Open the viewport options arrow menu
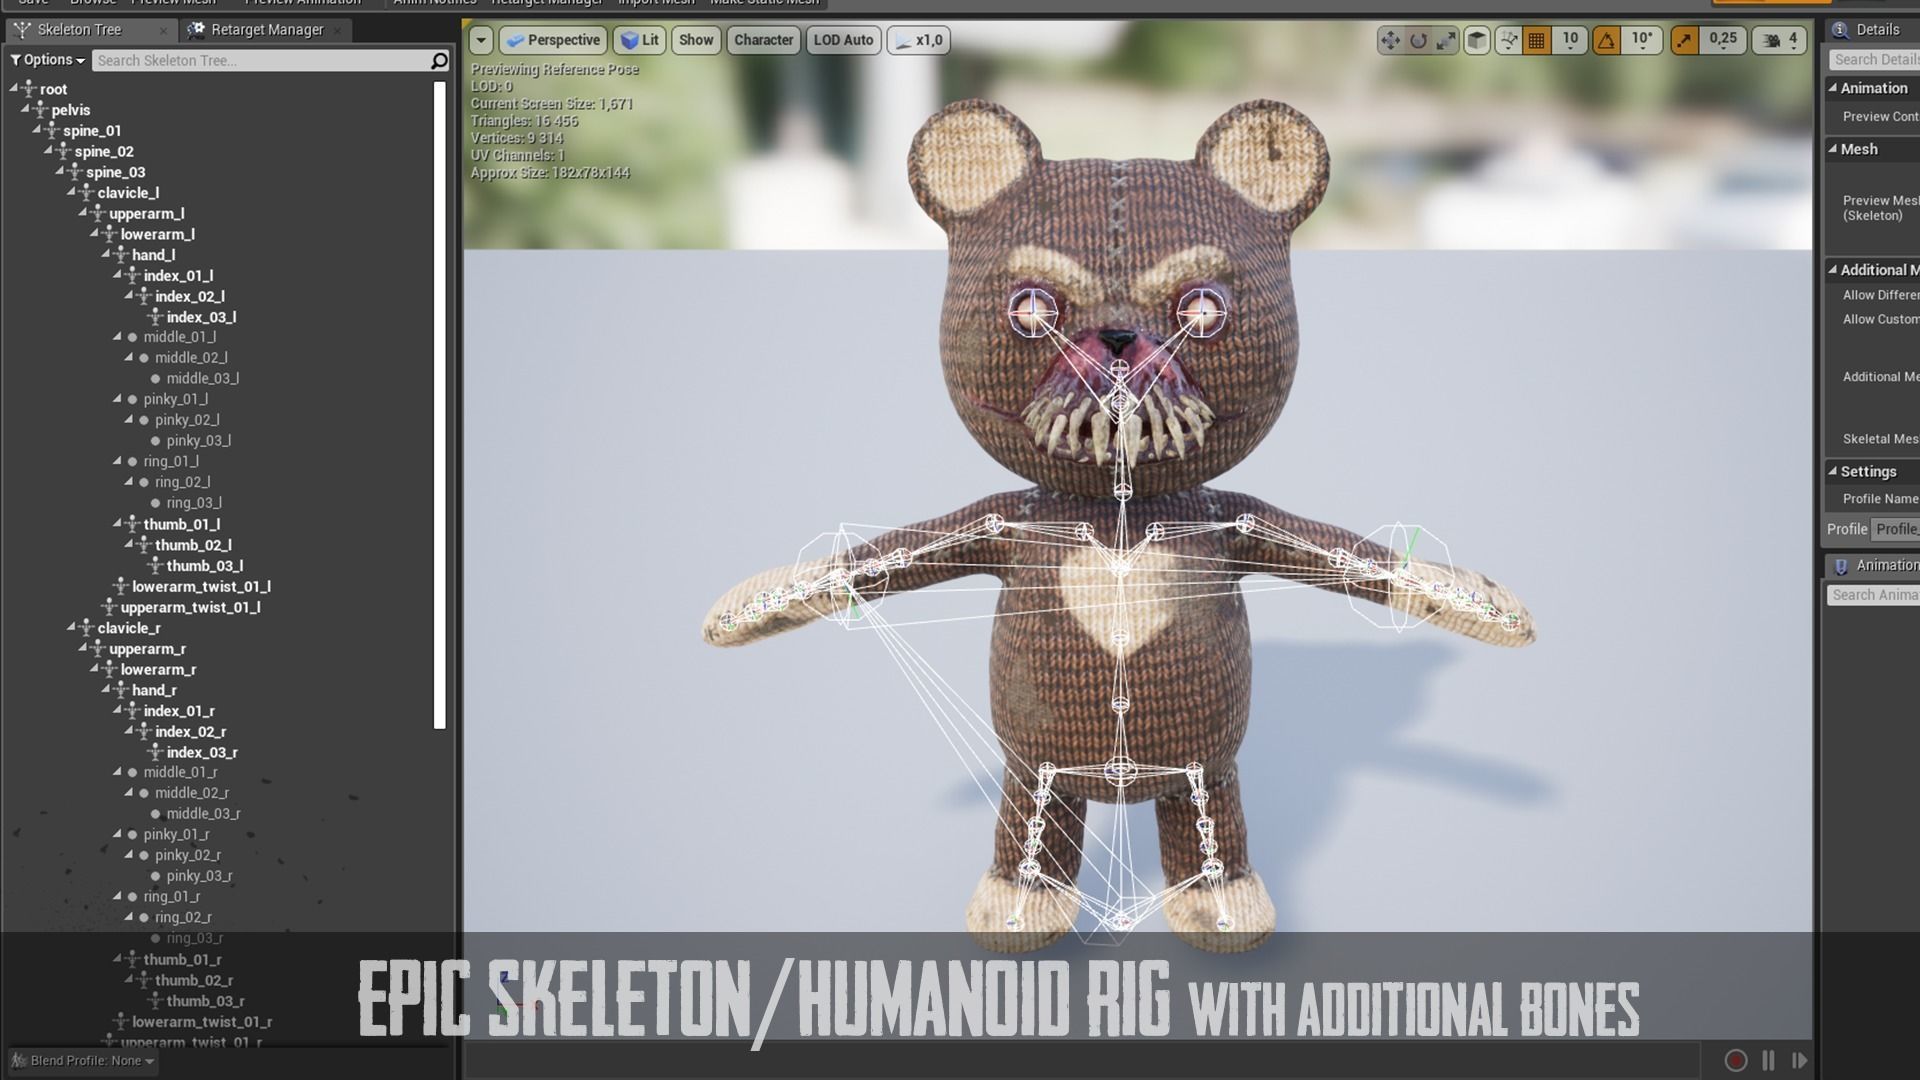Image resolution: width=1920 pixels, height=1080 pixels. pos(481,41)
